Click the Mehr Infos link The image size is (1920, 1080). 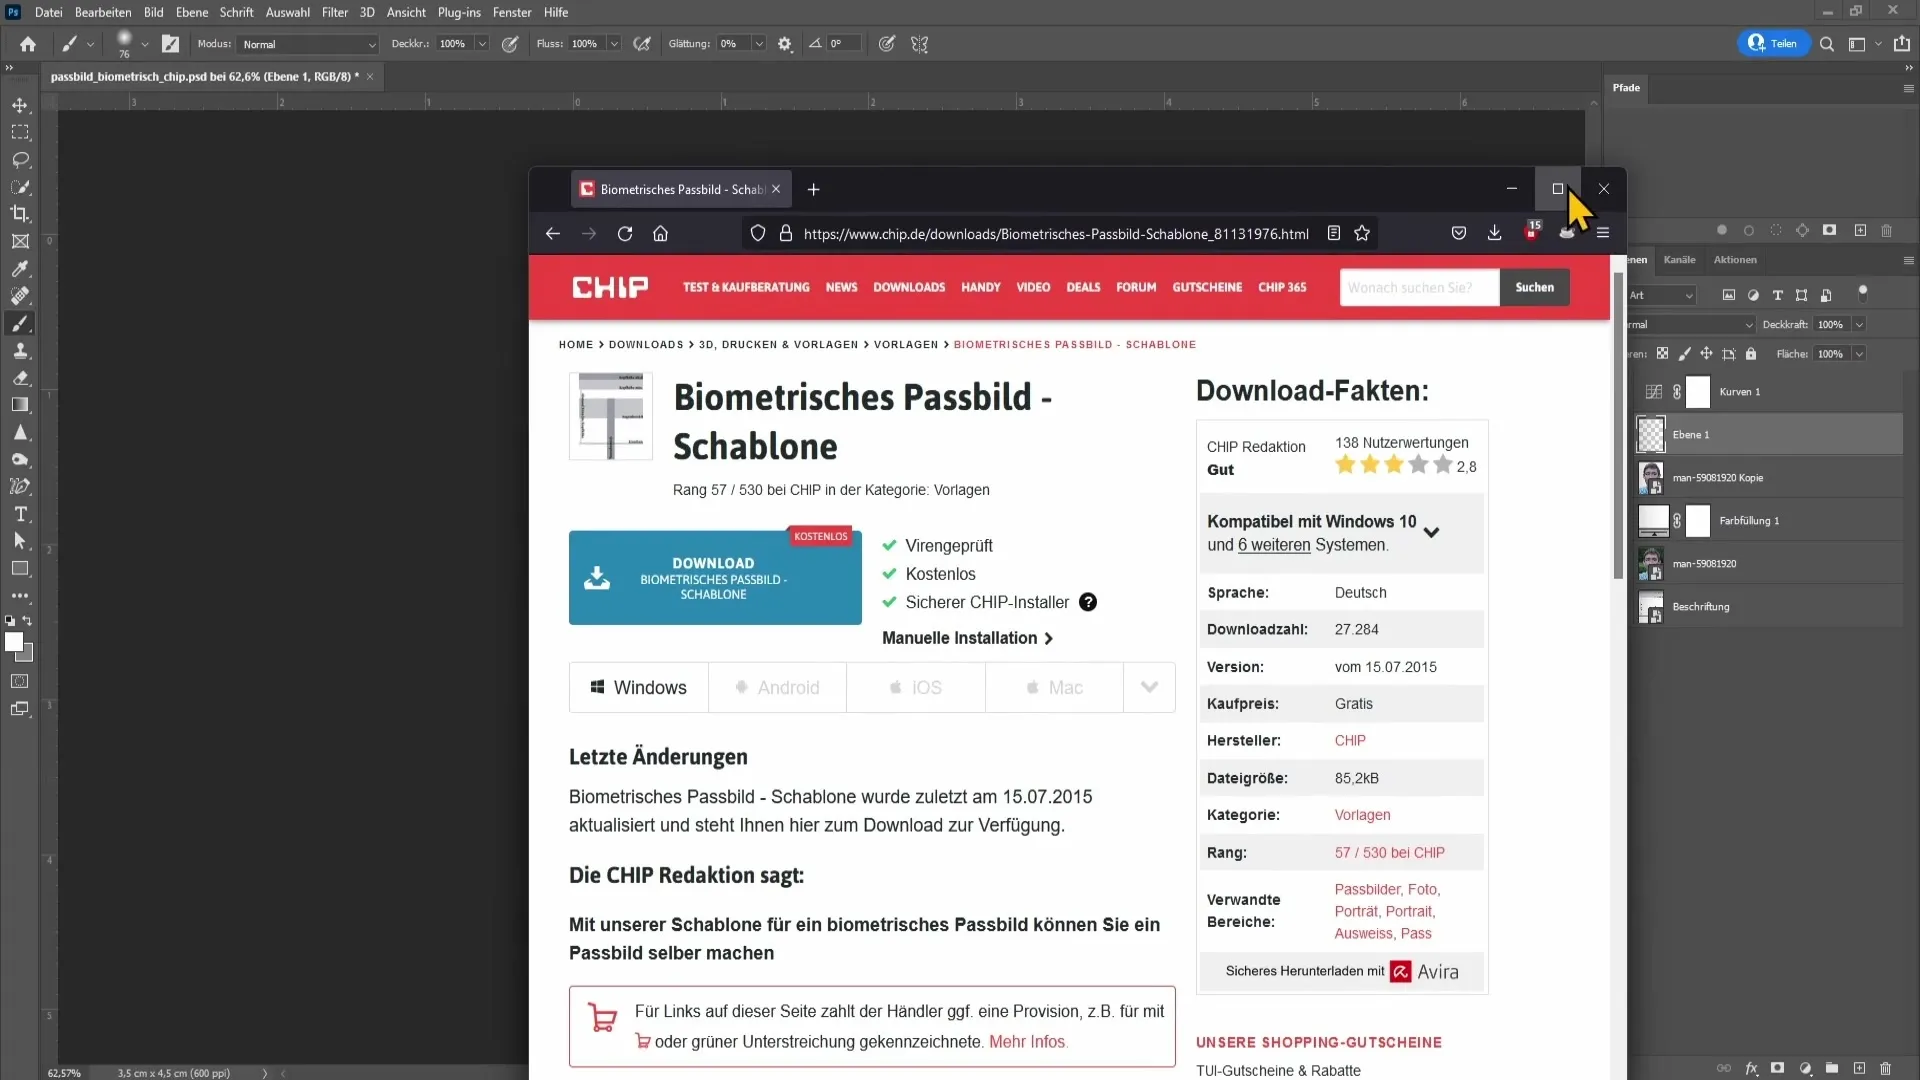coord(1027,1042)
